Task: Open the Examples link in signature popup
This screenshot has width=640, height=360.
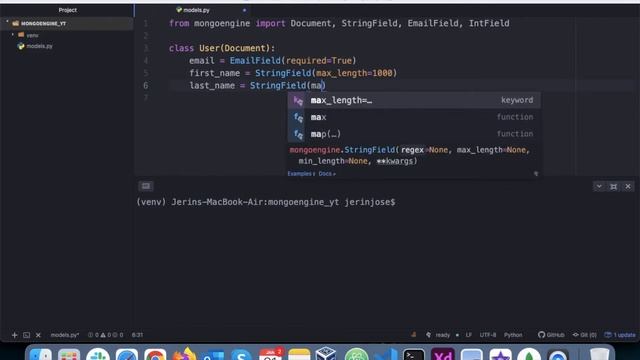Action: click(x=301, y=174)
